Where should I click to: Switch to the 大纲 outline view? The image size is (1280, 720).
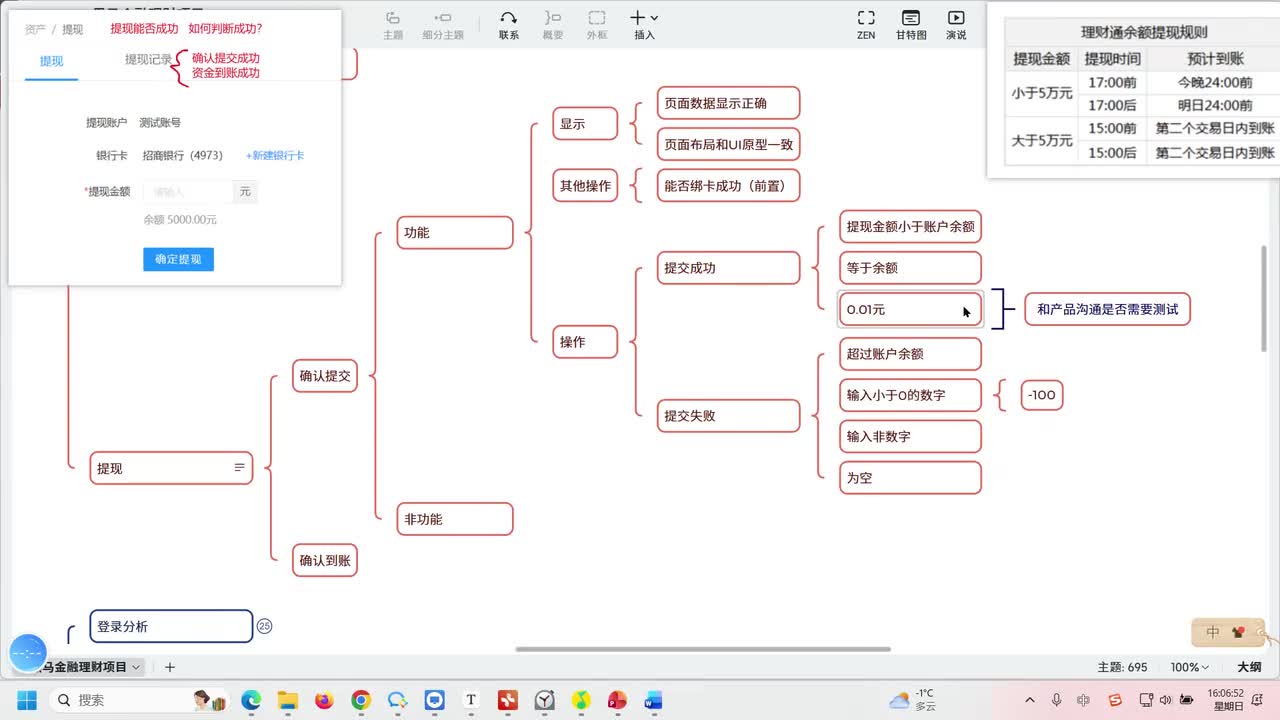pos(1249,667)
